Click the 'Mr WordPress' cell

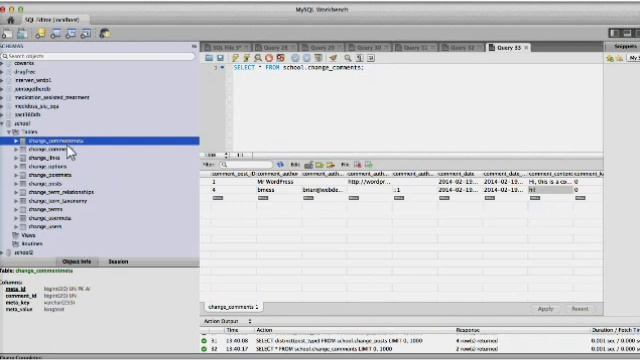(276, 182)
